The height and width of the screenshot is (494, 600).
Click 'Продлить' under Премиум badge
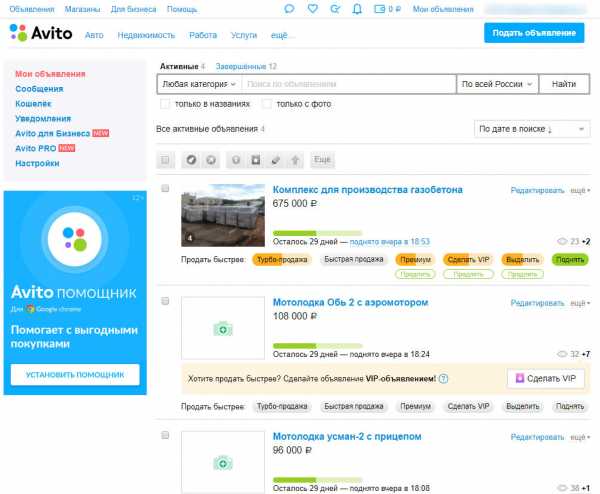click(415, 274)
